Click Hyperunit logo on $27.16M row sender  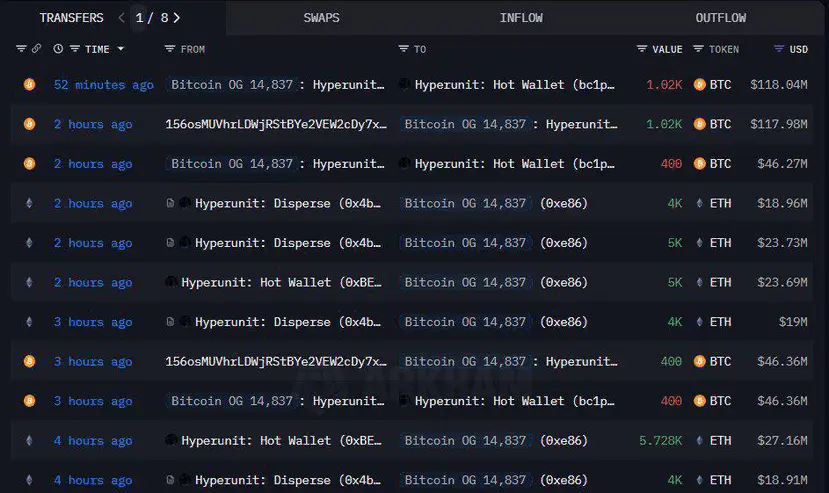[x=171, y=440]
